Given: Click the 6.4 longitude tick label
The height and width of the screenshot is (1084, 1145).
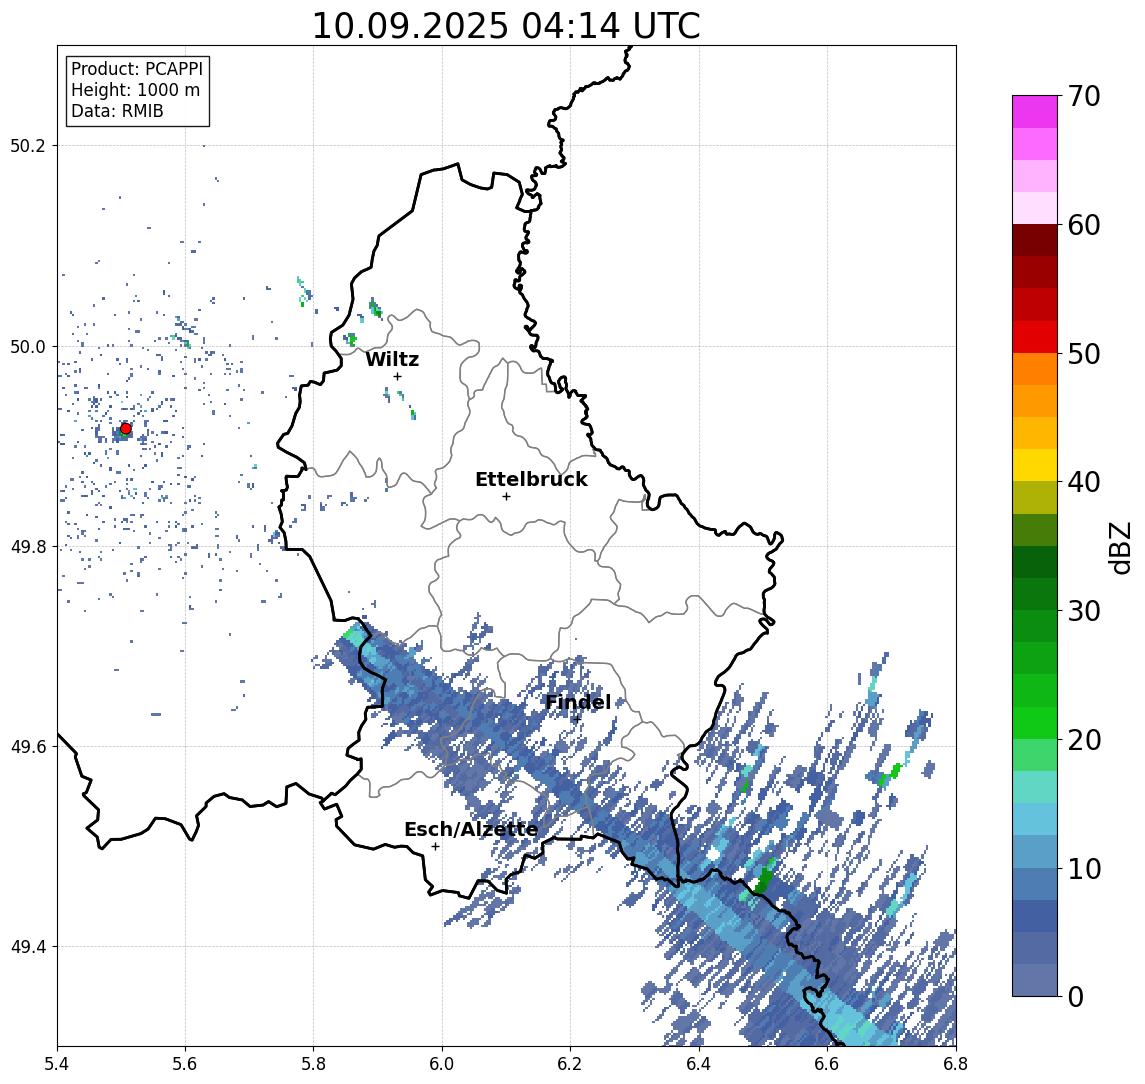Looking at the screenshot, I should pos(699,1064).
